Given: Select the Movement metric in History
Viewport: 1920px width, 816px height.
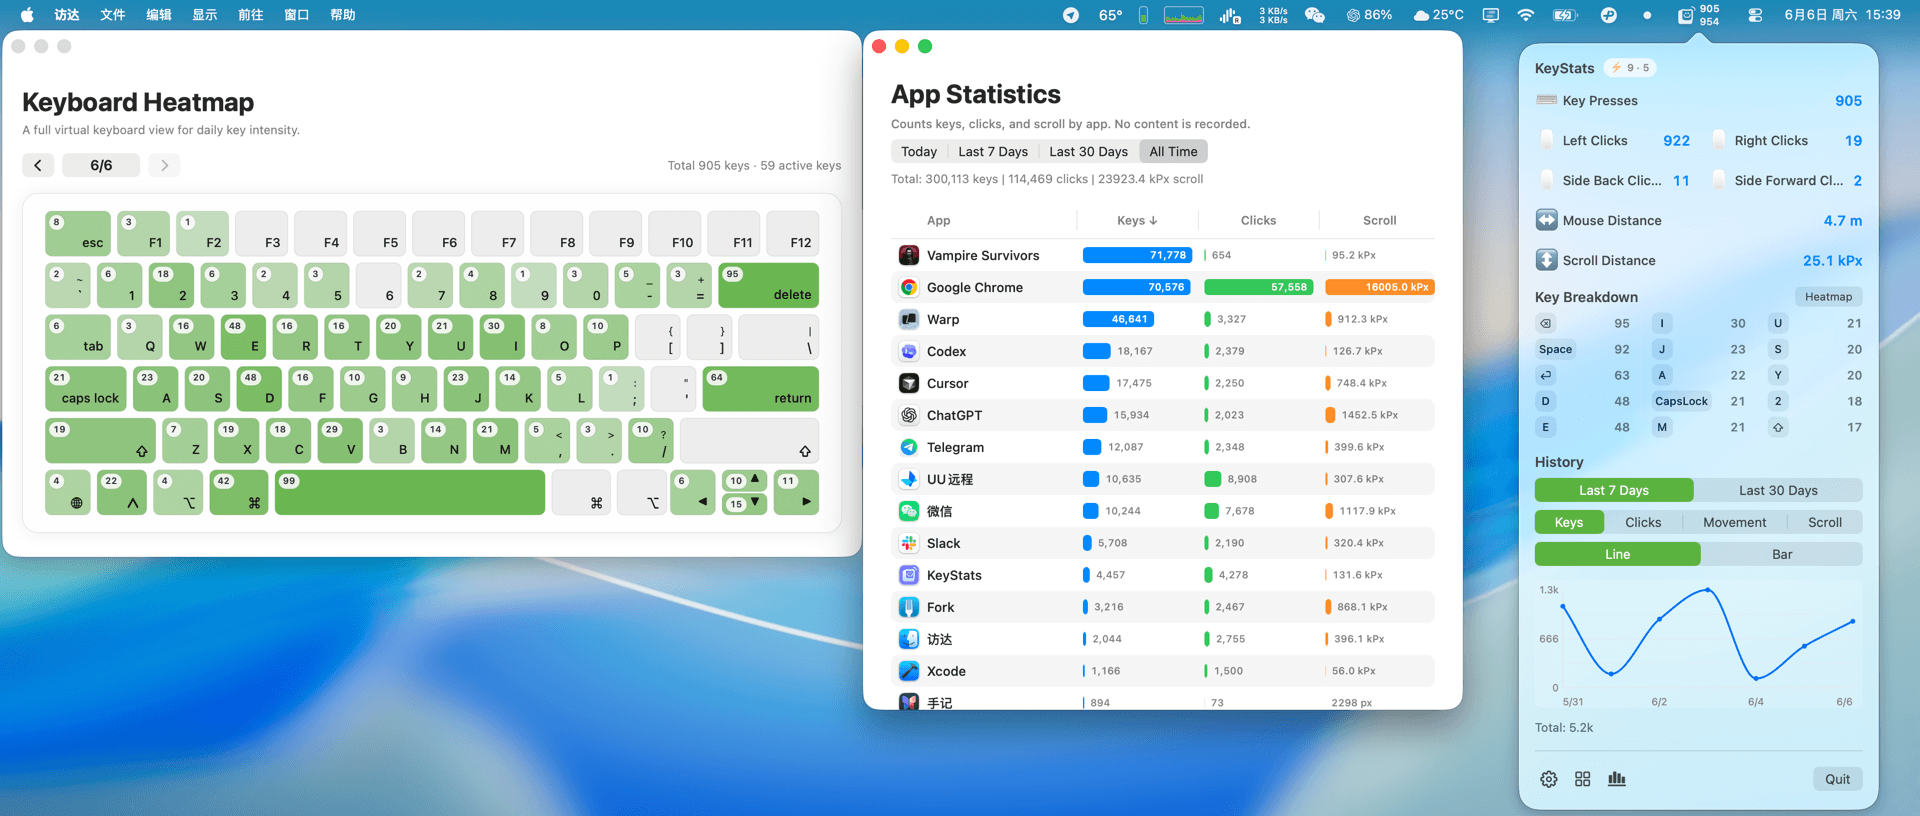Looking at the screenshot, I should pos(1735,522).
